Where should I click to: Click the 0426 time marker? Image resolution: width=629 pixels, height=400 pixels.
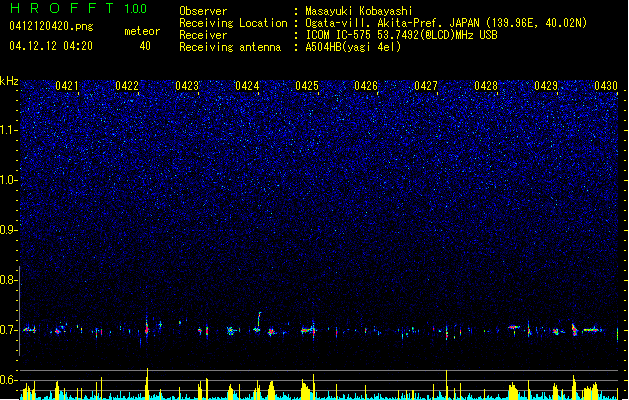coord(366,86)
